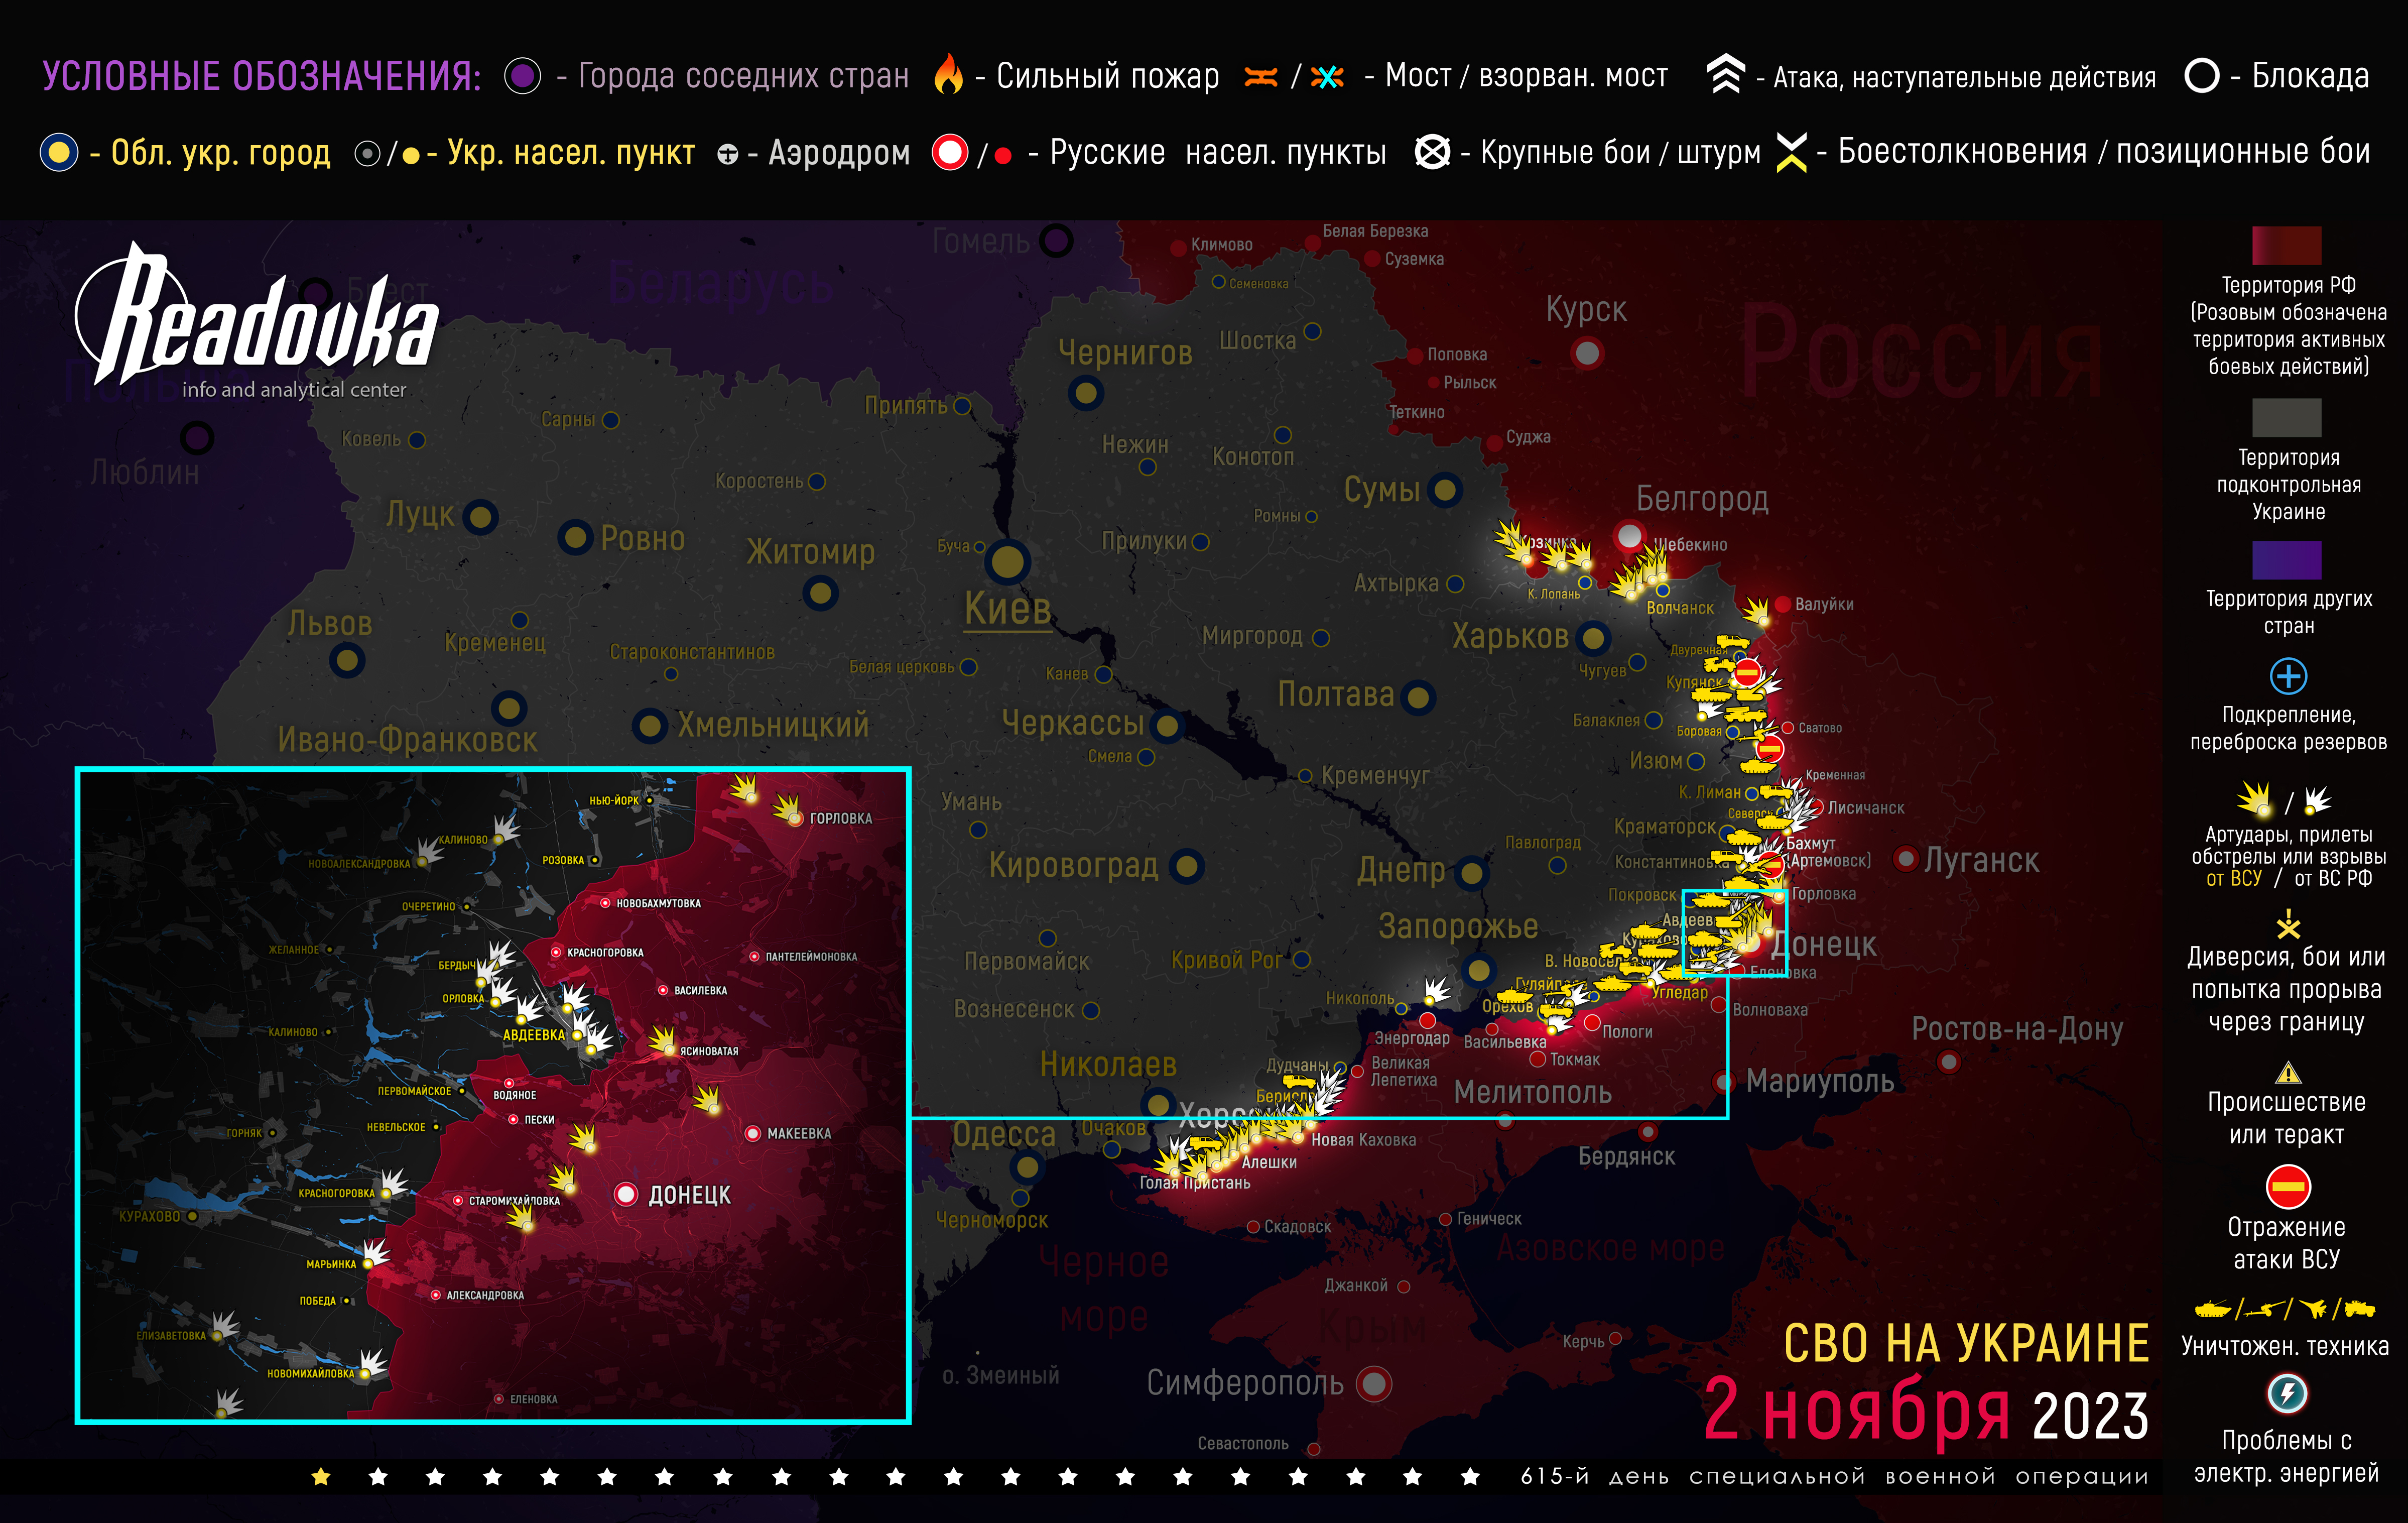
Task: Click the Блокада ring icon in legend
Action: 2202,75
